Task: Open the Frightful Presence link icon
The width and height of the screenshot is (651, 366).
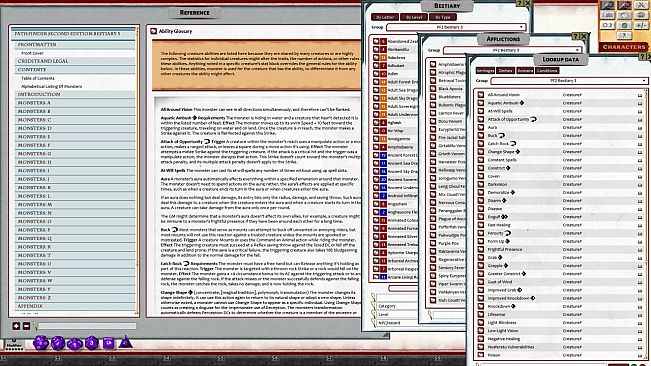Action: (481, 249)
